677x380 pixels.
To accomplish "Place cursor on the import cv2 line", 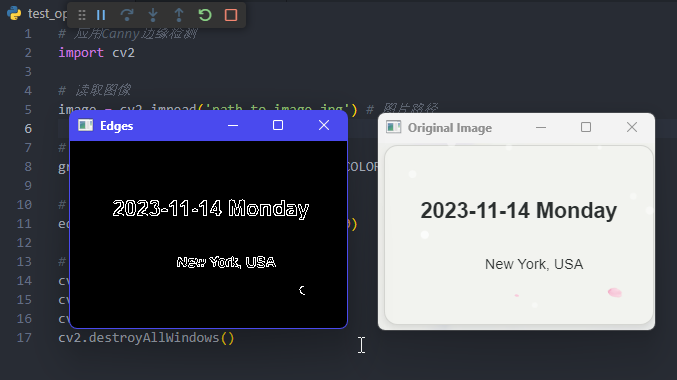I will point(97,53).
